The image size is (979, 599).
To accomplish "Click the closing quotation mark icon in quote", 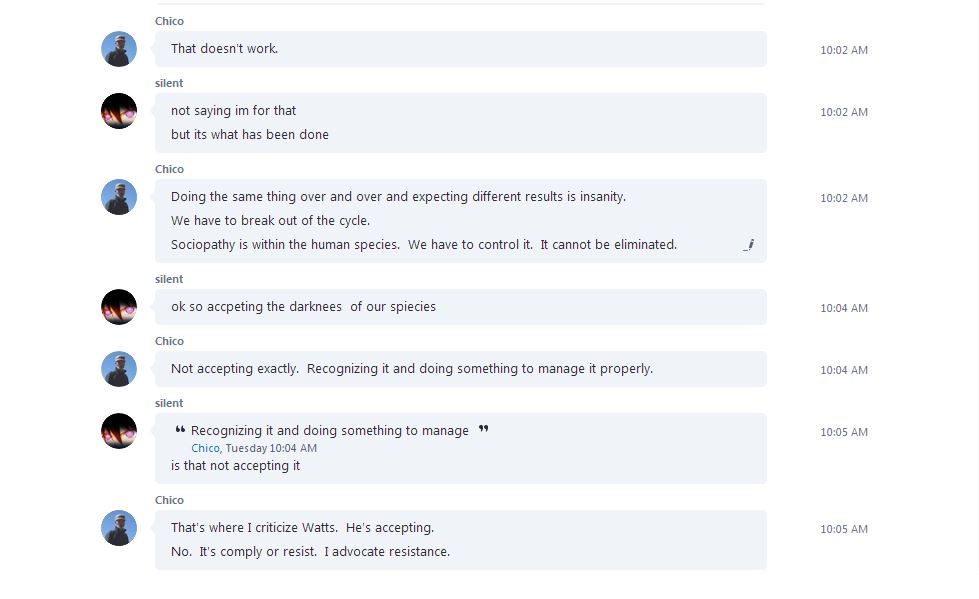I will pos(483,429).
